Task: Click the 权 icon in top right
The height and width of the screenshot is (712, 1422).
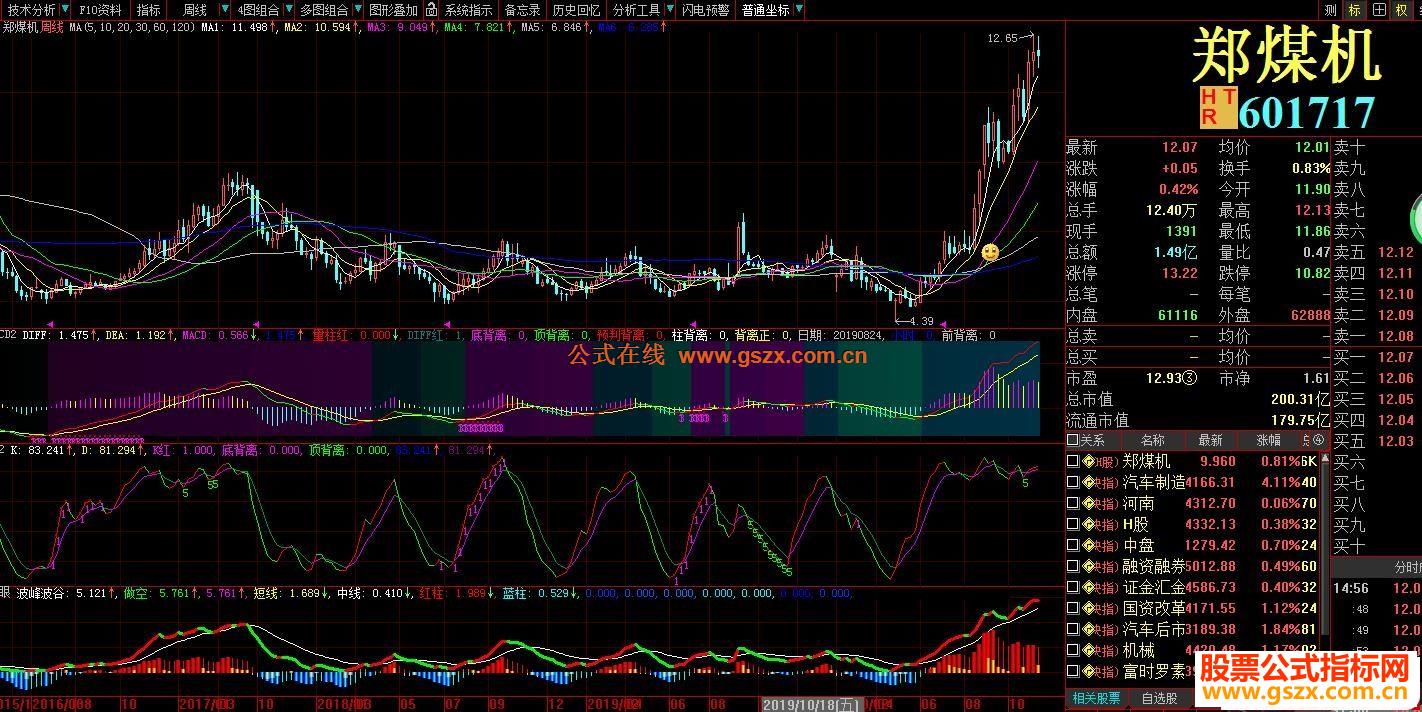Action: 1402,10
